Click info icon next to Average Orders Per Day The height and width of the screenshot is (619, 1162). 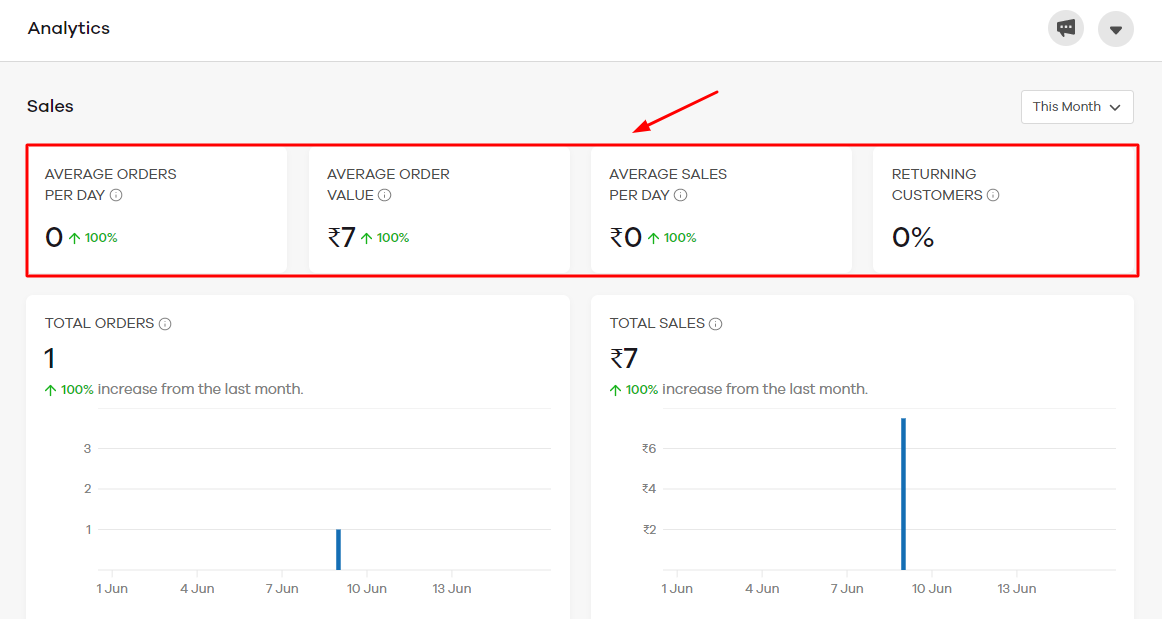(116, 196)
